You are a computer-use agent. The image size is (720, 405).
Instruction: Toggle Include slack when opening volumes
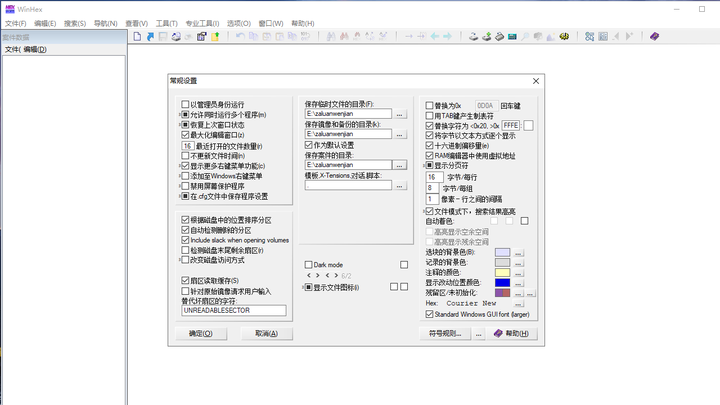click(185, 240)
